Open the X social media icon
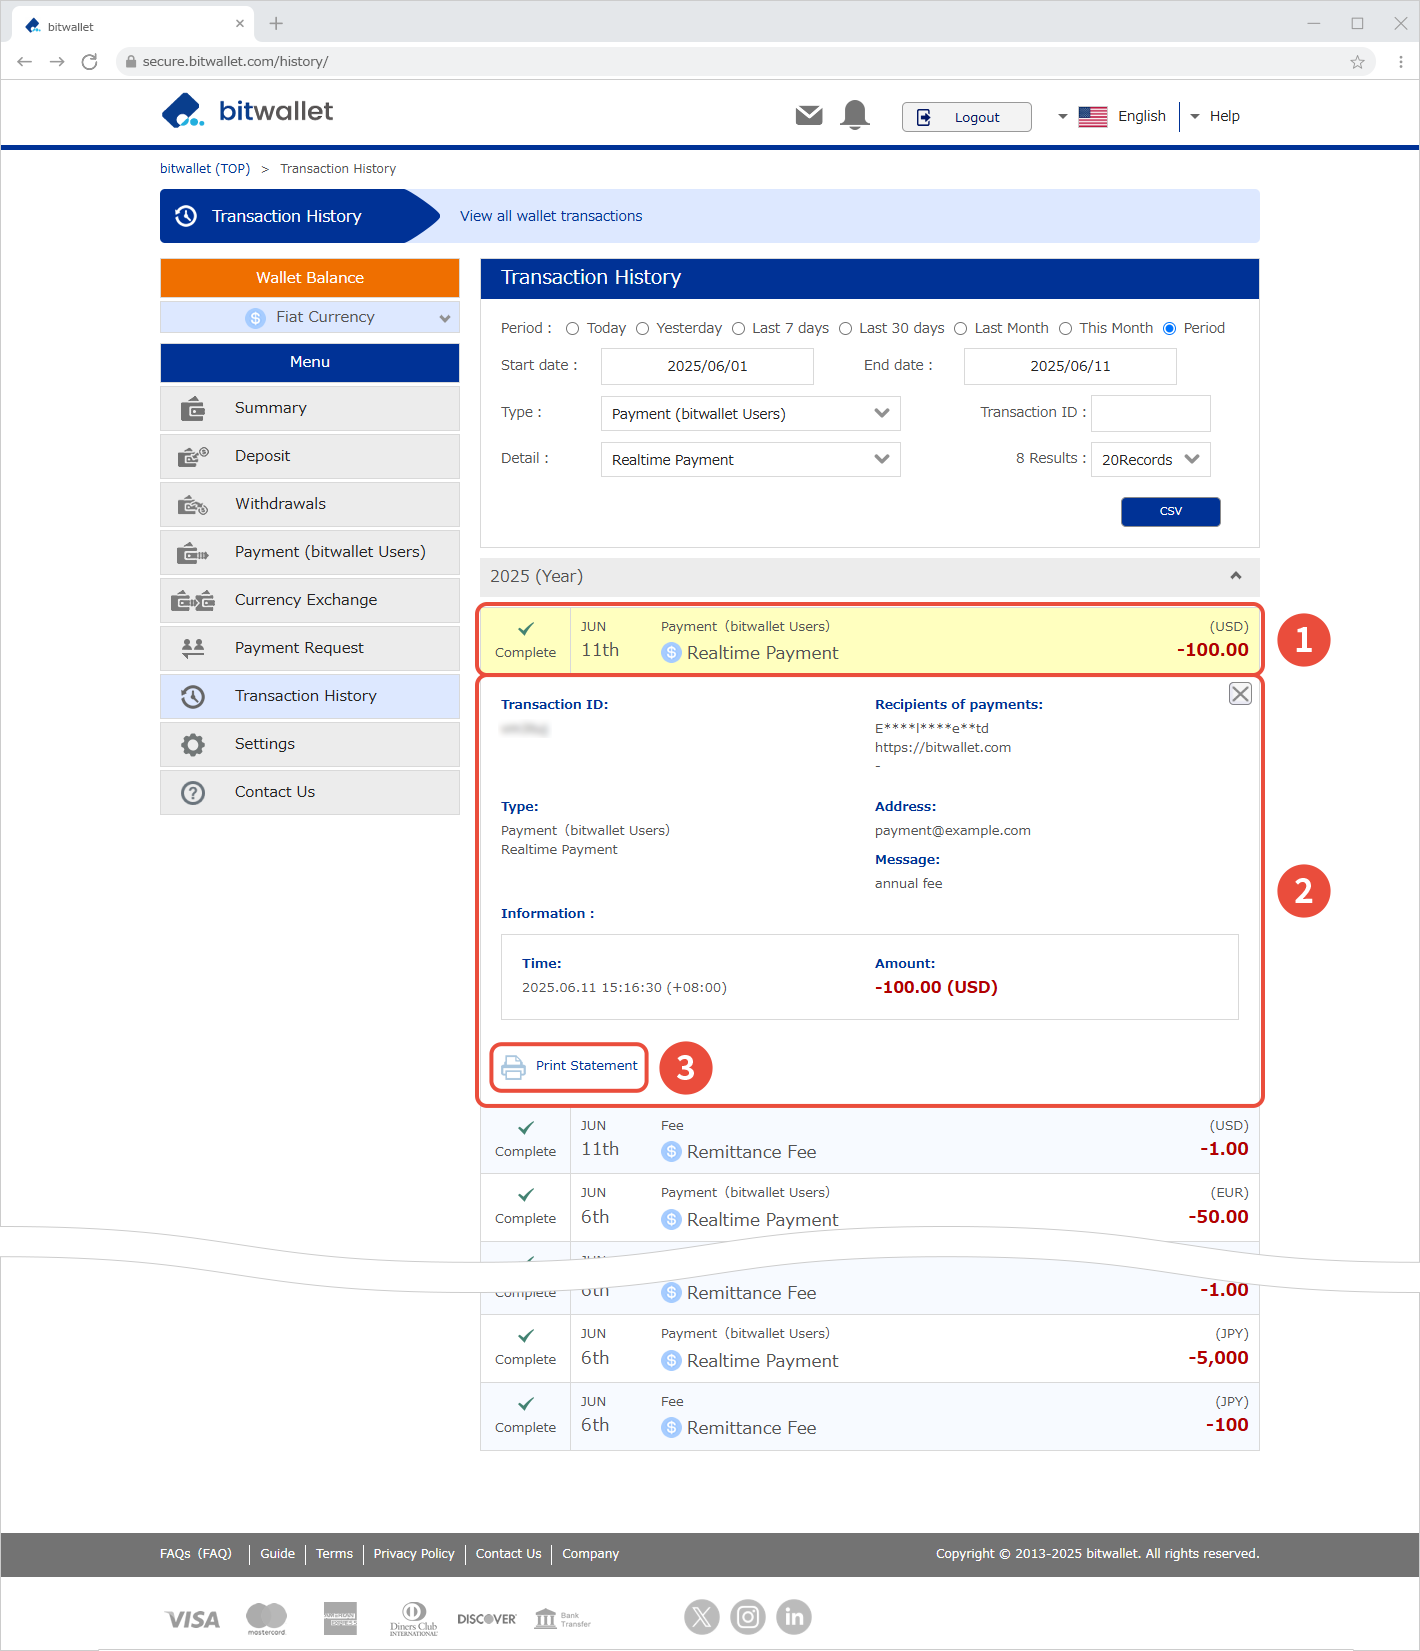Viewport: 1420px width, 1651px height. (702, 1617)
